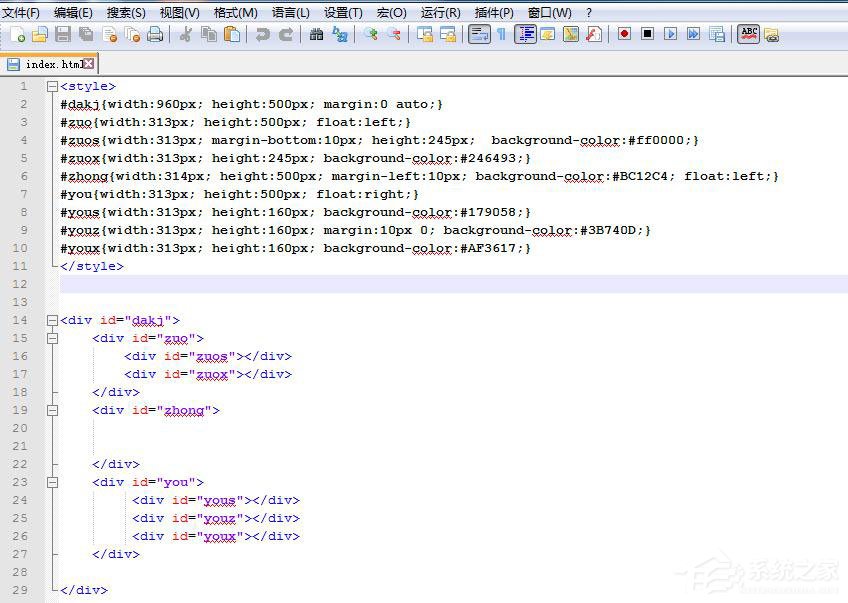
Task: Collapse the zhong div fold marker
Action: (x=52, y=410)
